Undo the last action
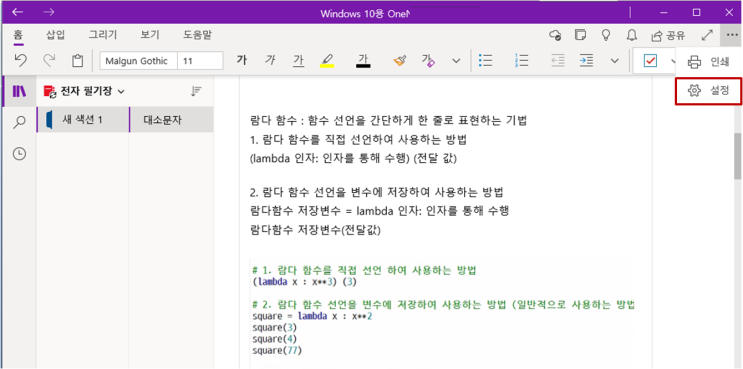The width and height of the screenshot is (743, 369). click(20, 61)
